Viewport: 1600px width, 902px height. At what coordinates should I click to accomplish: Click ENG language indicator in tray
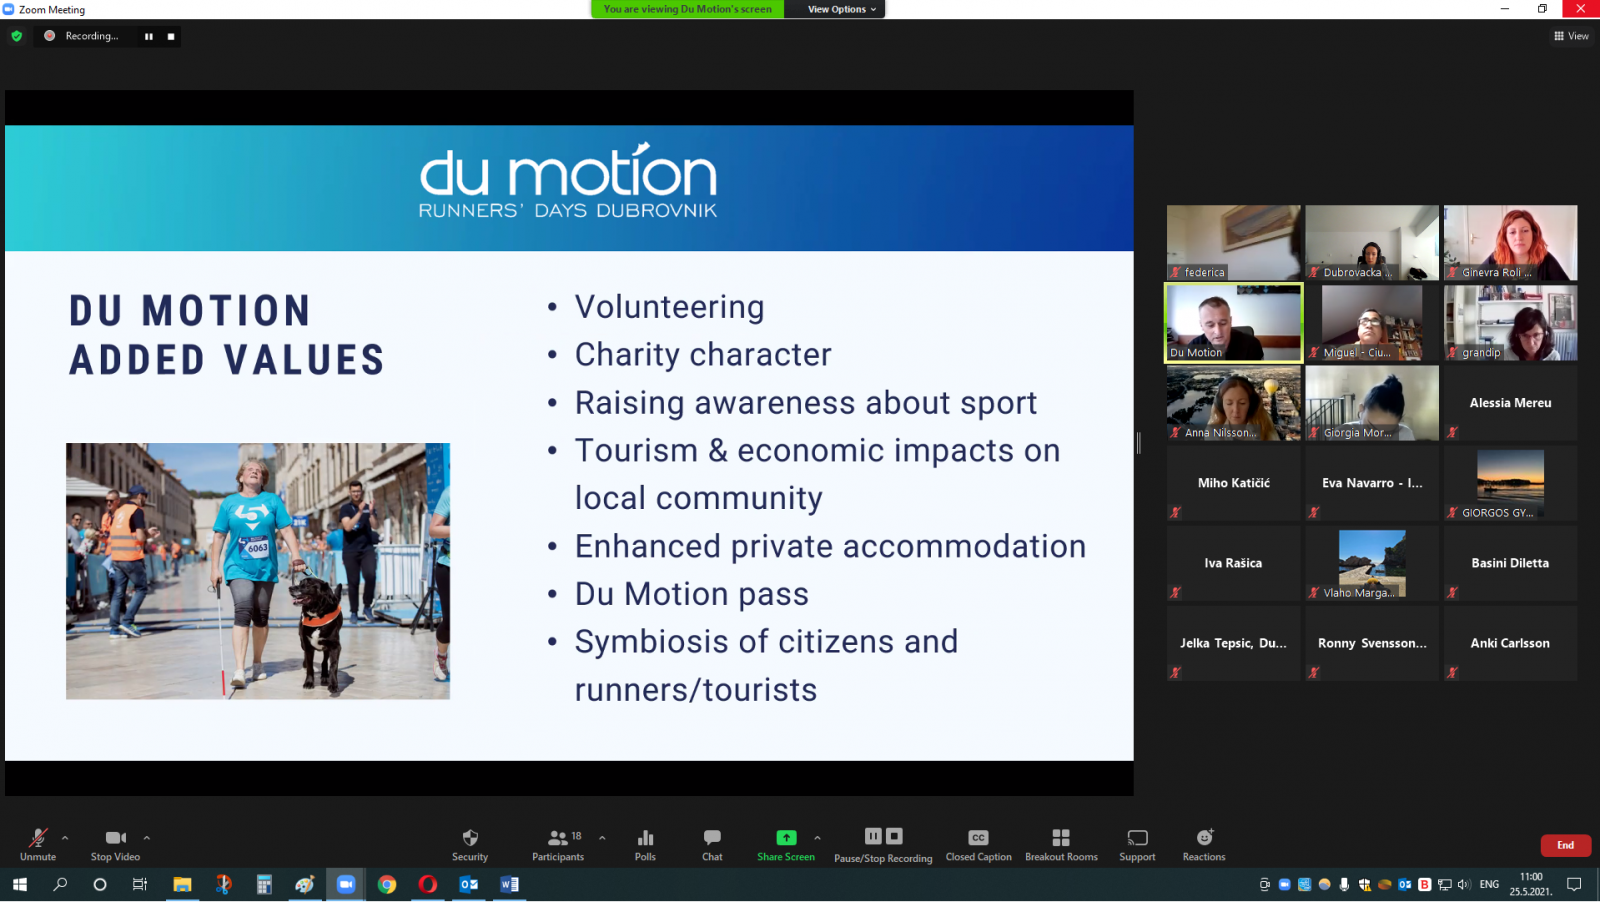point(1489,884)
